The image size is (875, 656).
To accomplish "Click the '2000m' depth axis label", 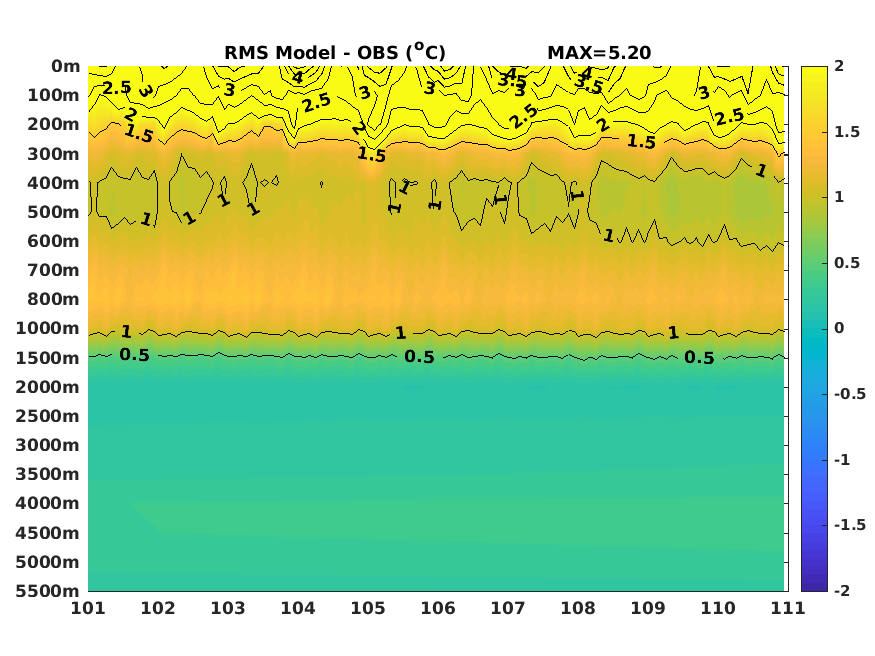I will point(48,387).
